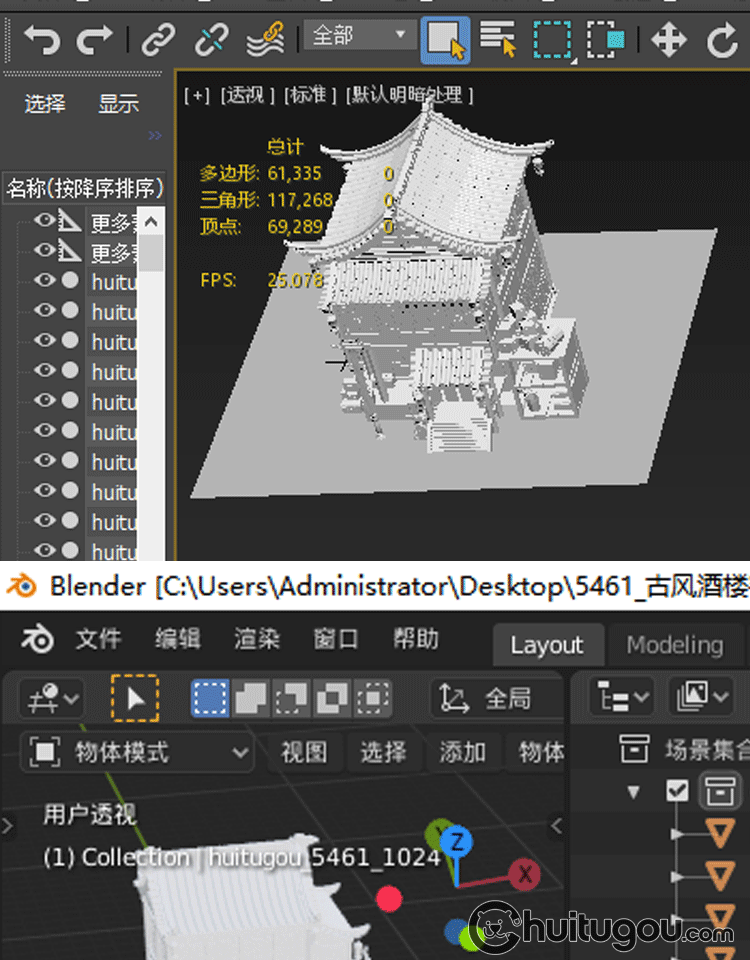750x960 pixels.
Task: Hide the top object in the scene explorer list
Action: 44,222
